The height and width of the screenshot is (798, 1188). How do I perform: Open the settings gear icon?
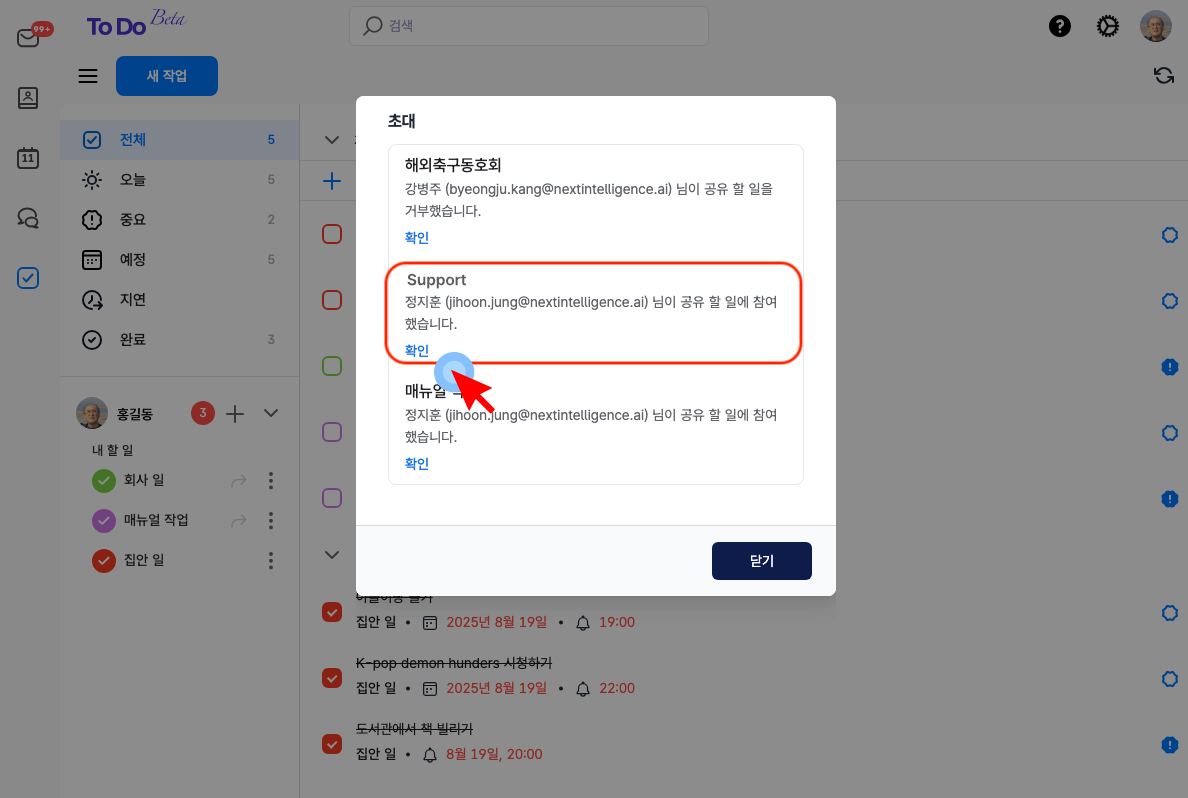pos(1108,27)
